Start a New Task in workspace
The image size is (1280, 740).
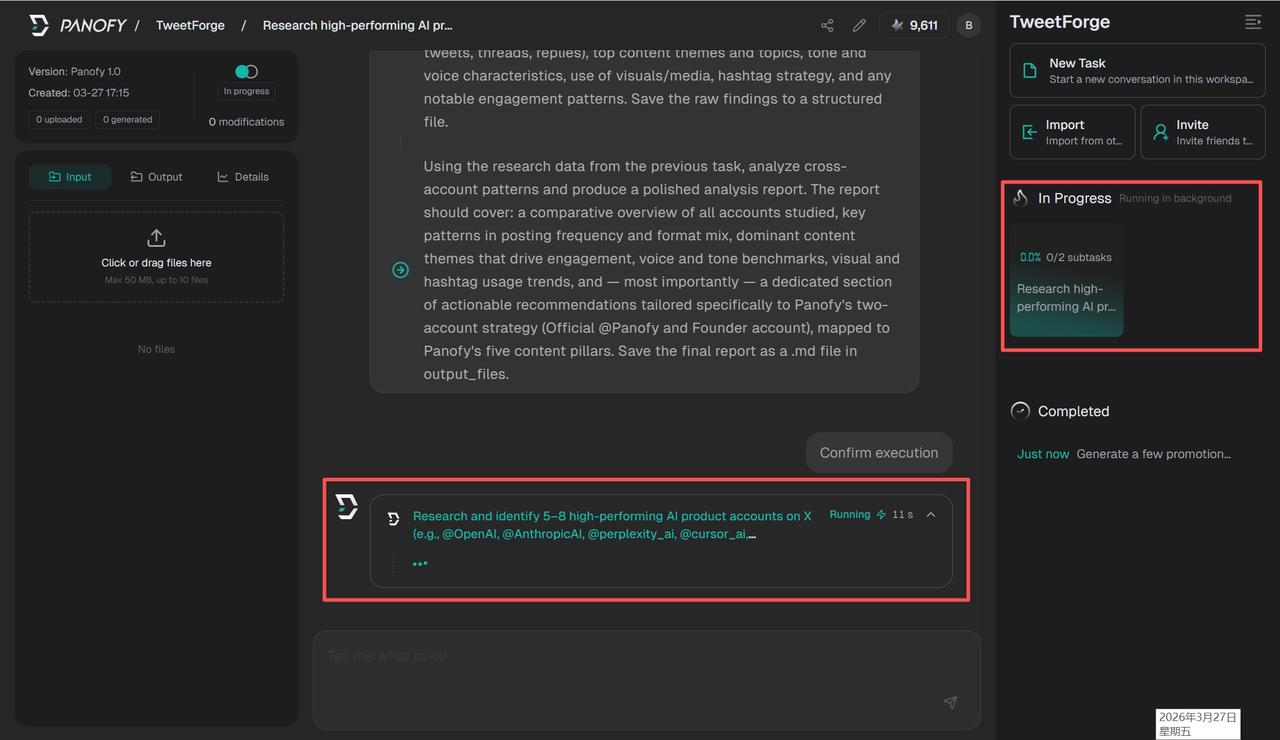tap(1137, 71)
